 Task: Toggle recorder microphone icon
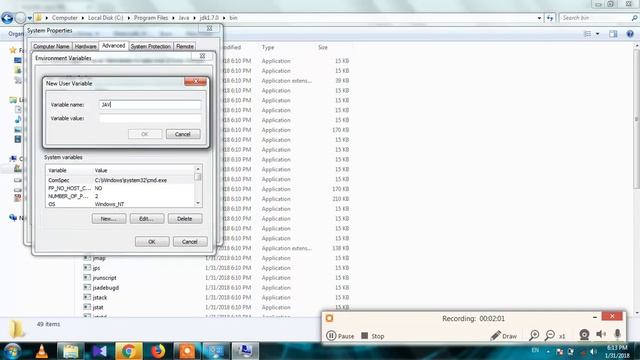point(618,334)
